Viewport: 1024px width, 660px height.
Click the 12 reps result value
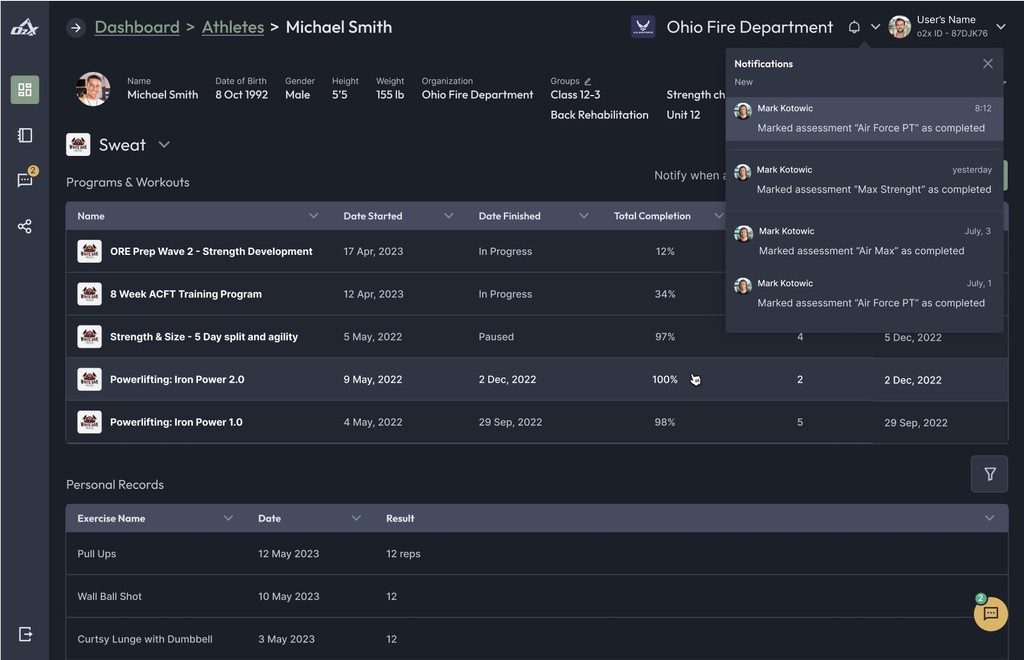pos(403,554)
